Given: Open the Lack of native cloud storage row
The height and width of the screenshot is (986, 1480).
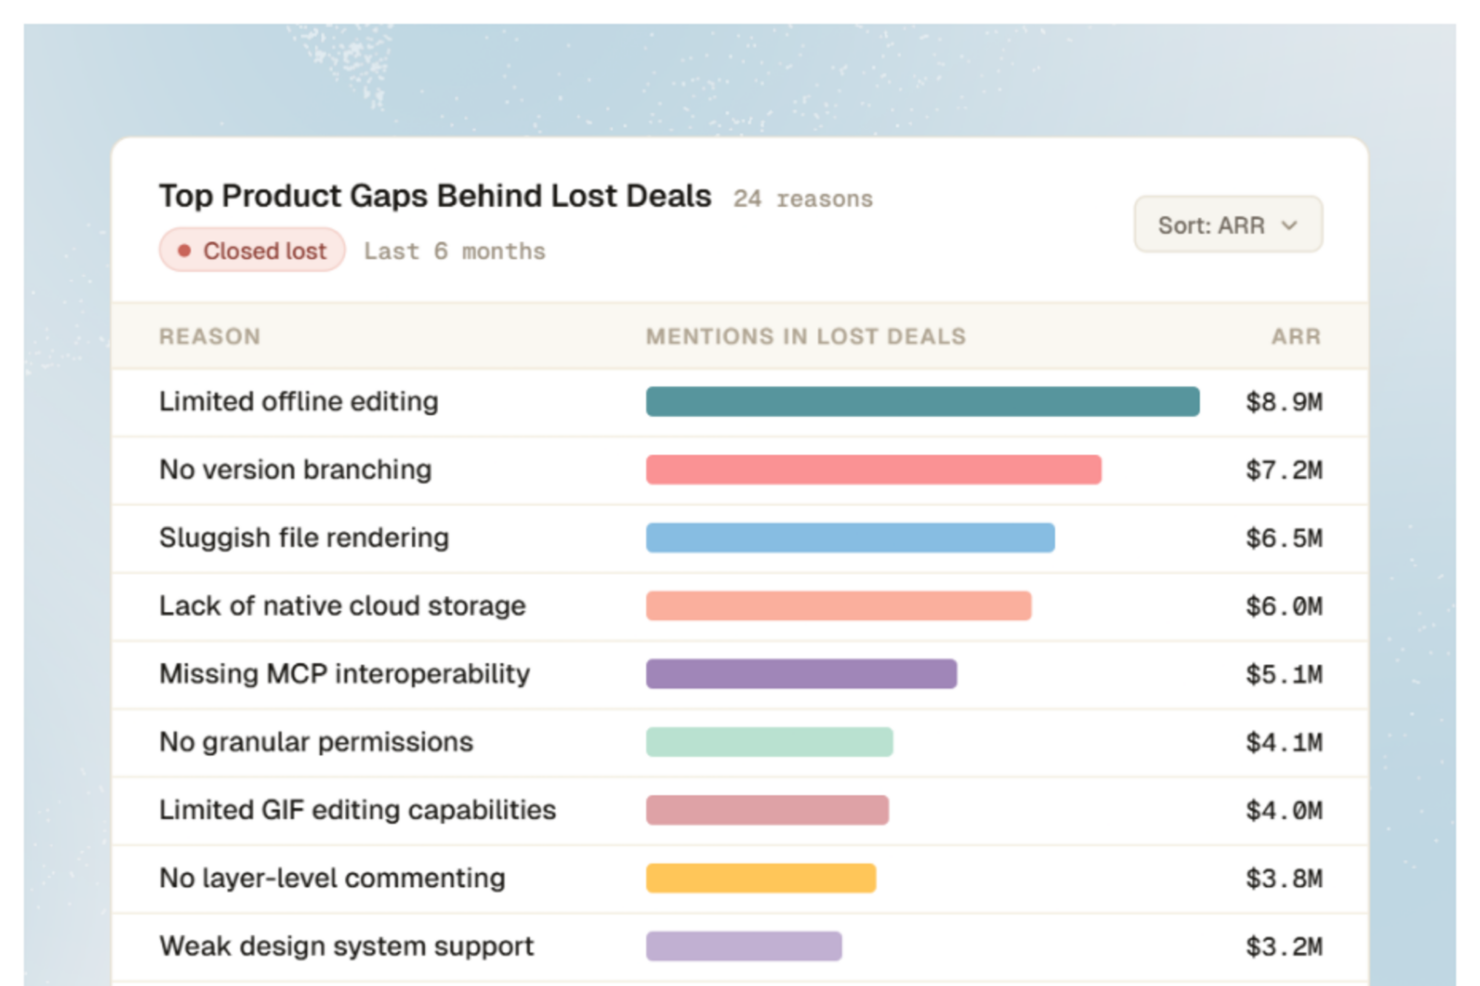Looking at the screenshot, I should (x=740, y=607).
